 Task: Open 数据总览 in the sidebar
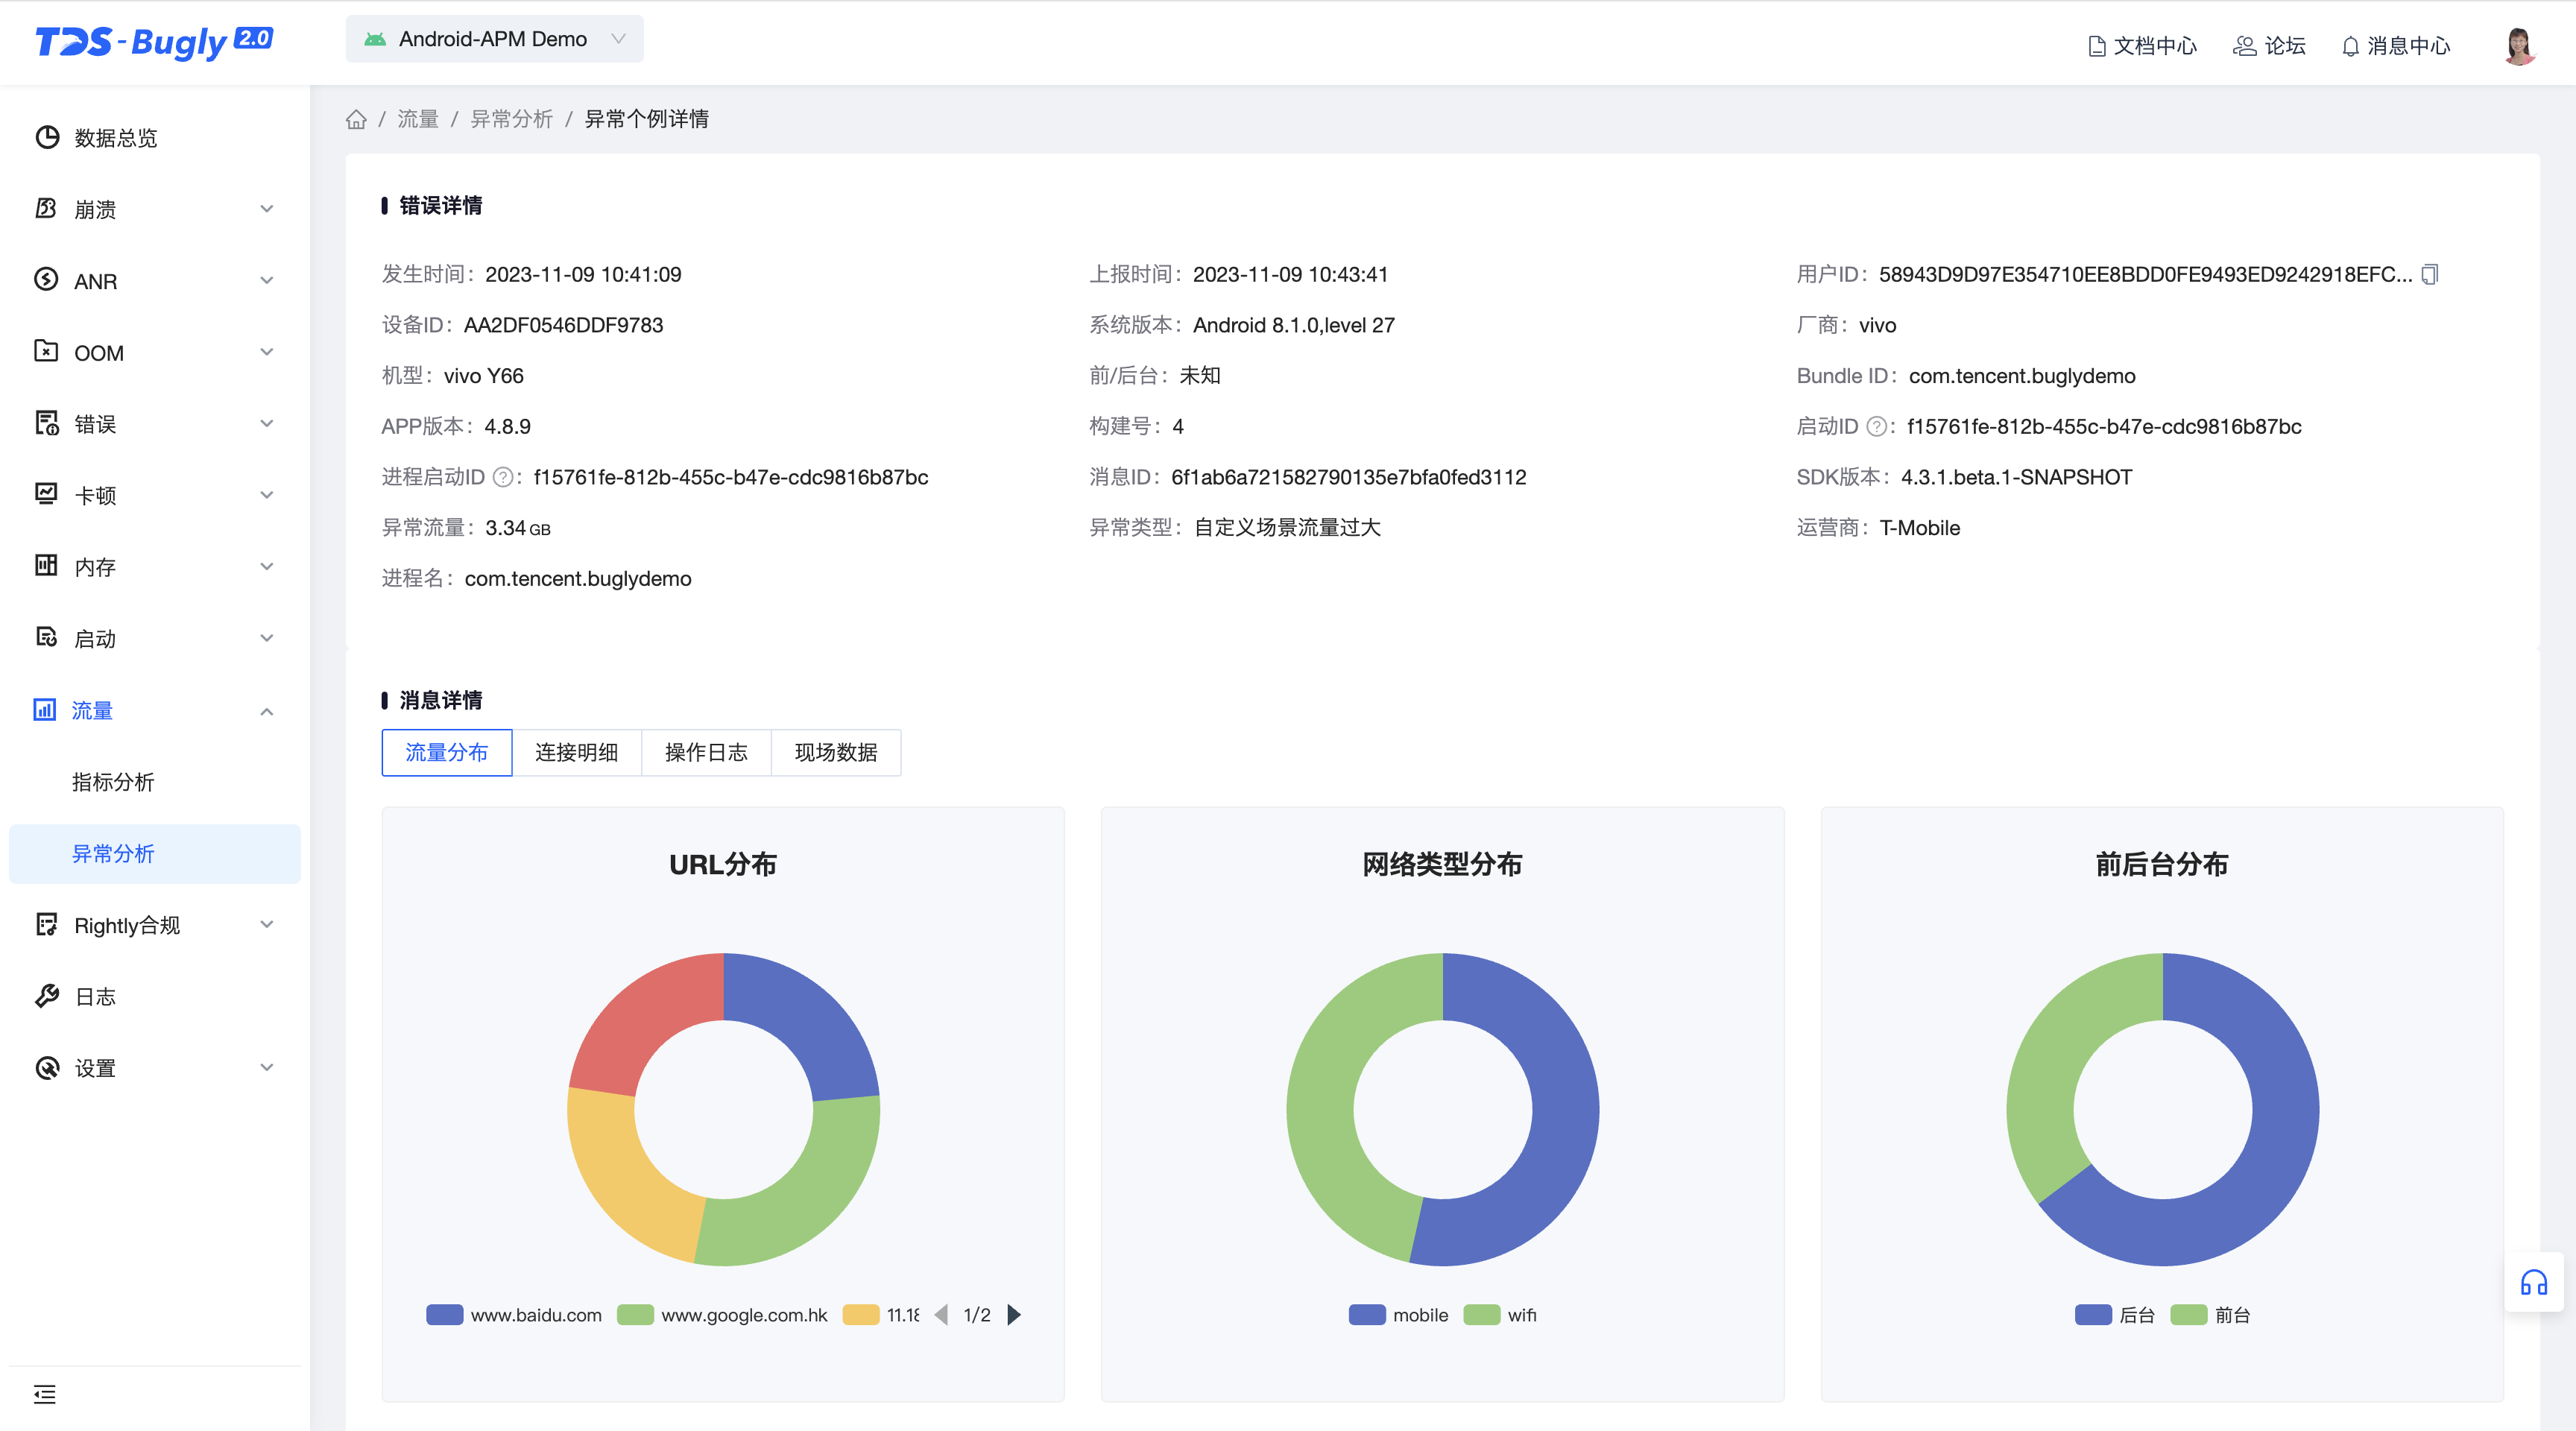(x=155, y=138)
